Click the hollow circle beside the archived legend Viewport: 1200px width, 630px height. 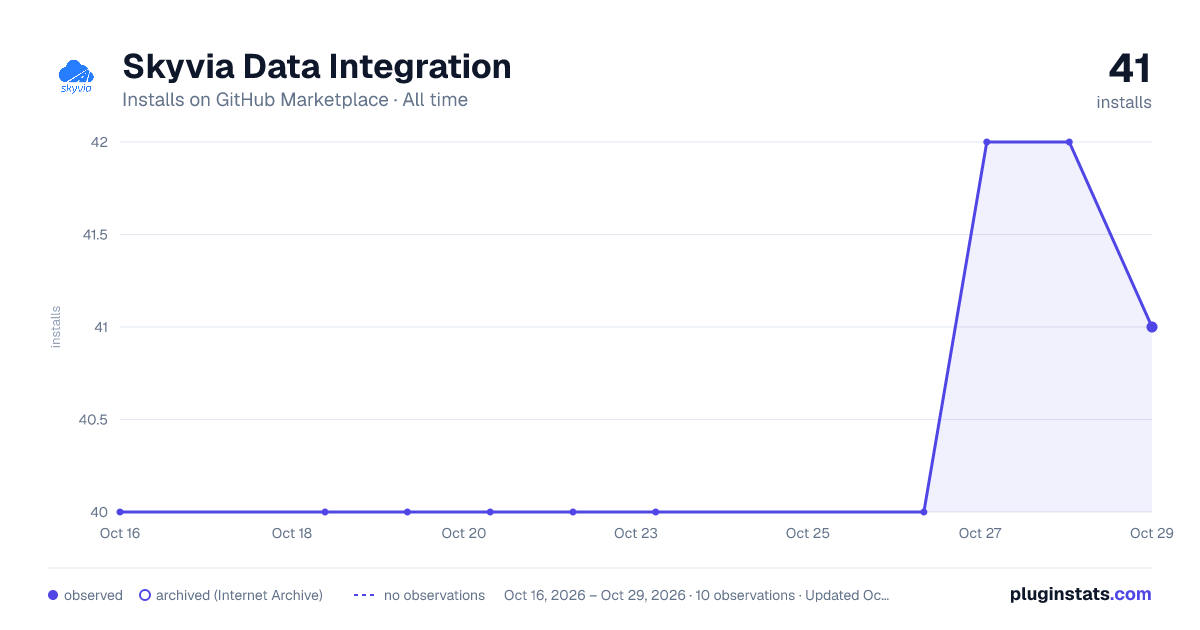144,595
